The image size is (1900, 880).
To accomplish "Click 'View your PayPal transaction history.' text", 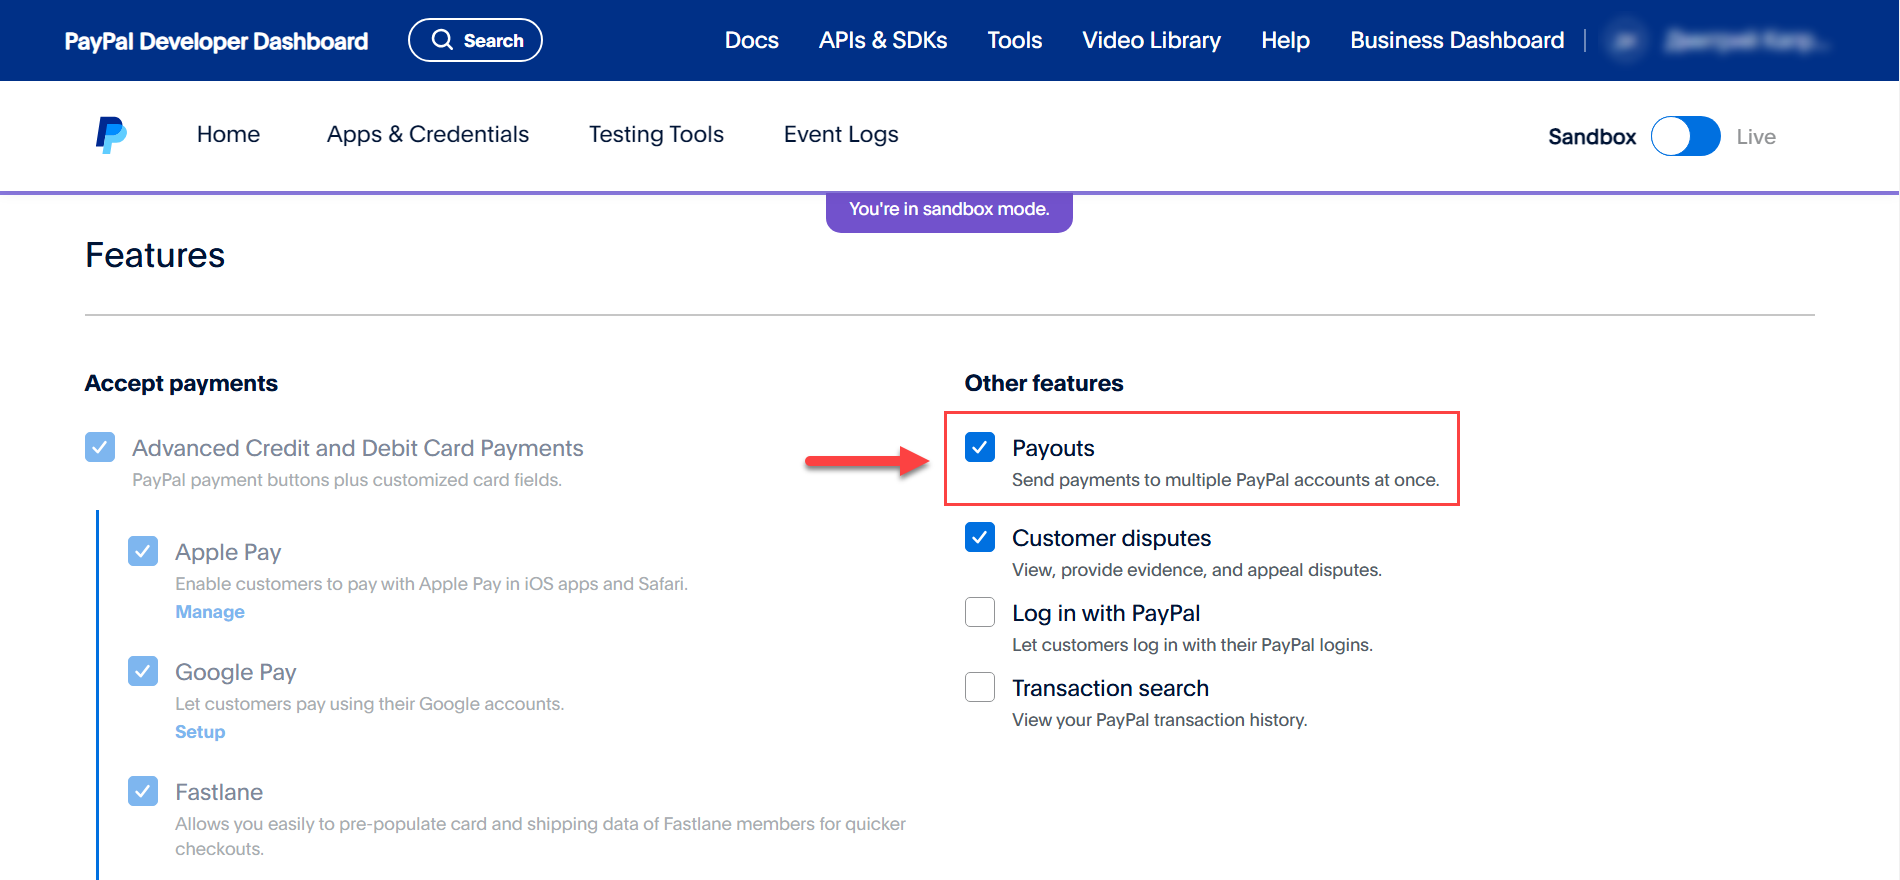I will tap(1160, 720).
